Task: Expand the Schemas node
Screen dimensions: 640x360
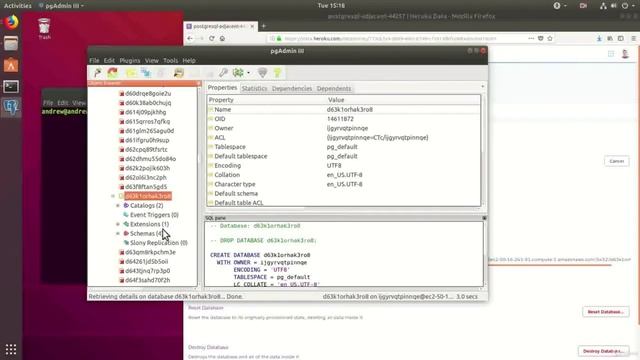Action: 118,233
